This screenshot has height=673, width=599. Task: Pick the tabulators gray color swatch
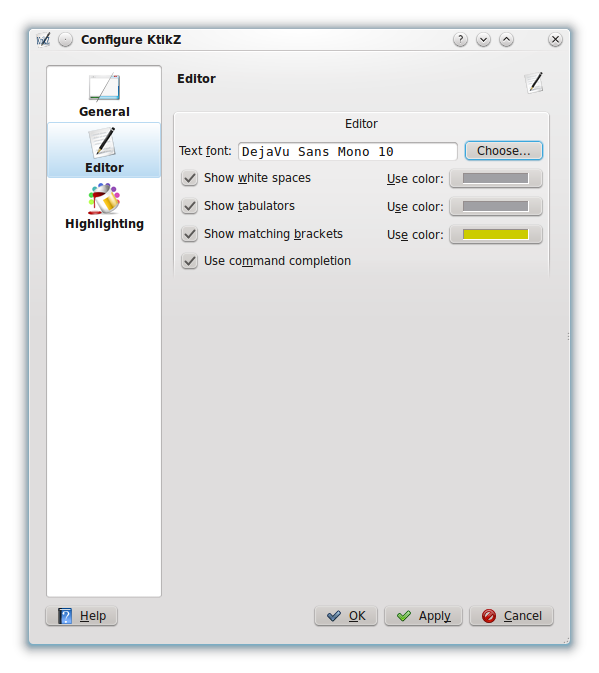[x=496, y=206]
